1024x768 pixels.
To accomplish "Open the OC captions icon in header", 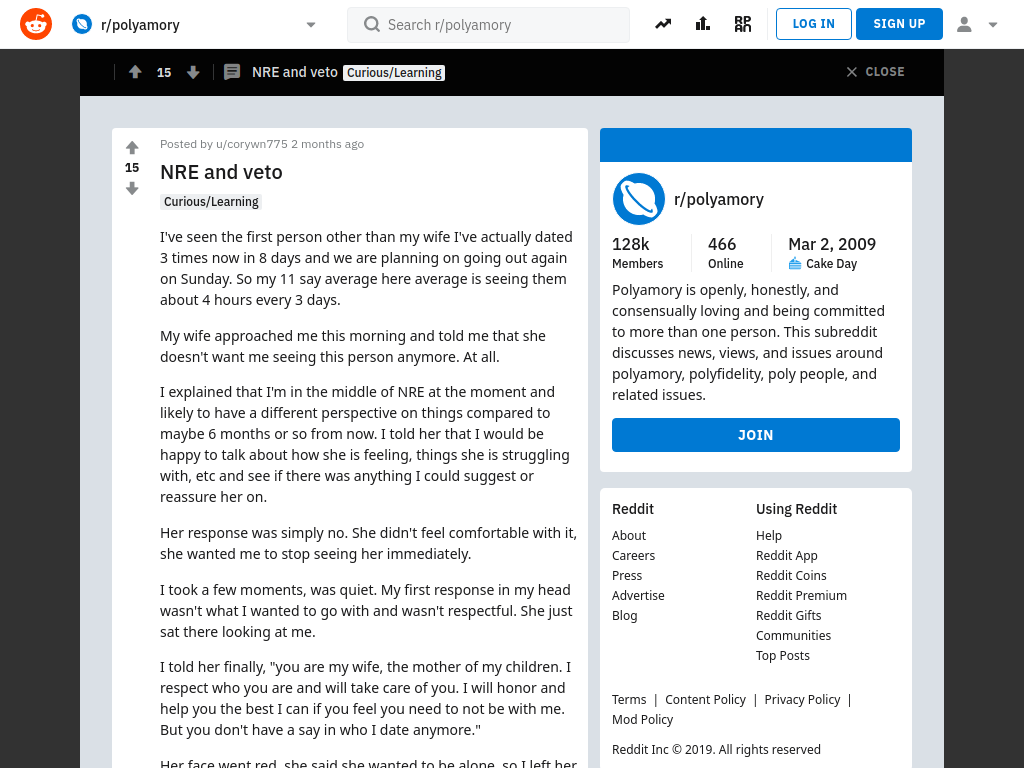I will click(743, 24).
